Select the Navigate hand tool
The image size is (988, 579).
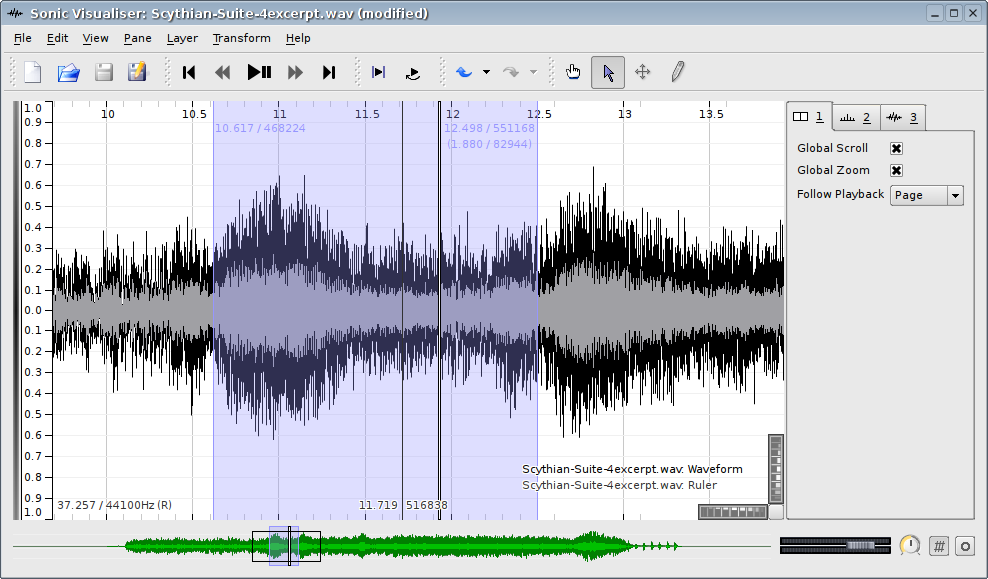pyautogui.click(x=573, y=72)
